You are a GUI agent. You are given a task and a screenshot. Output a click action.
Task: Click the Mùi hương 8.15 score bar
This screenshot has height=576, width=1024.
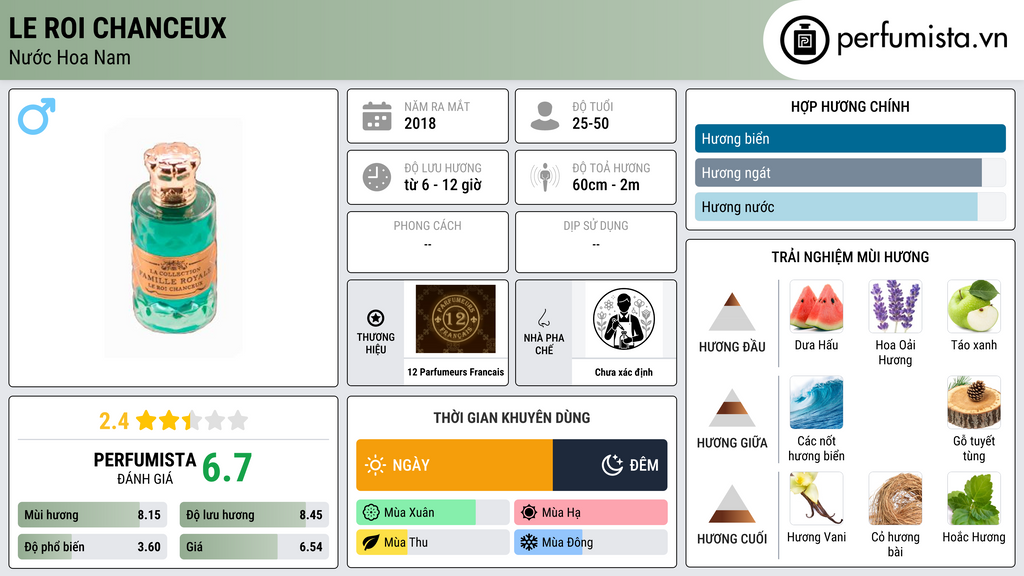pos(92,515)
